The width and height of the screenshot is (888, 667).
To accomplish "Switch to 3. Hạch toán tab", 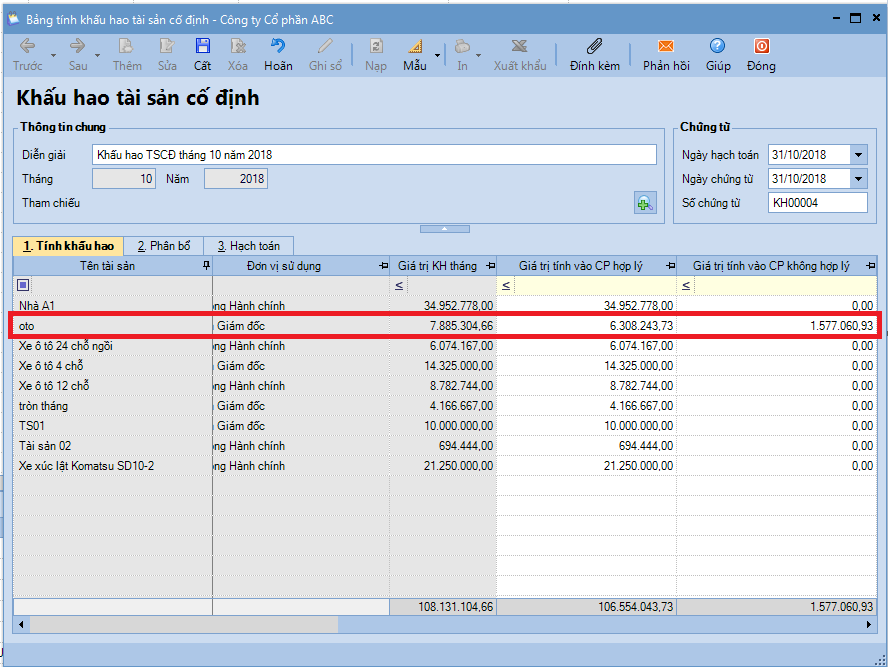I will coord(249,246).
